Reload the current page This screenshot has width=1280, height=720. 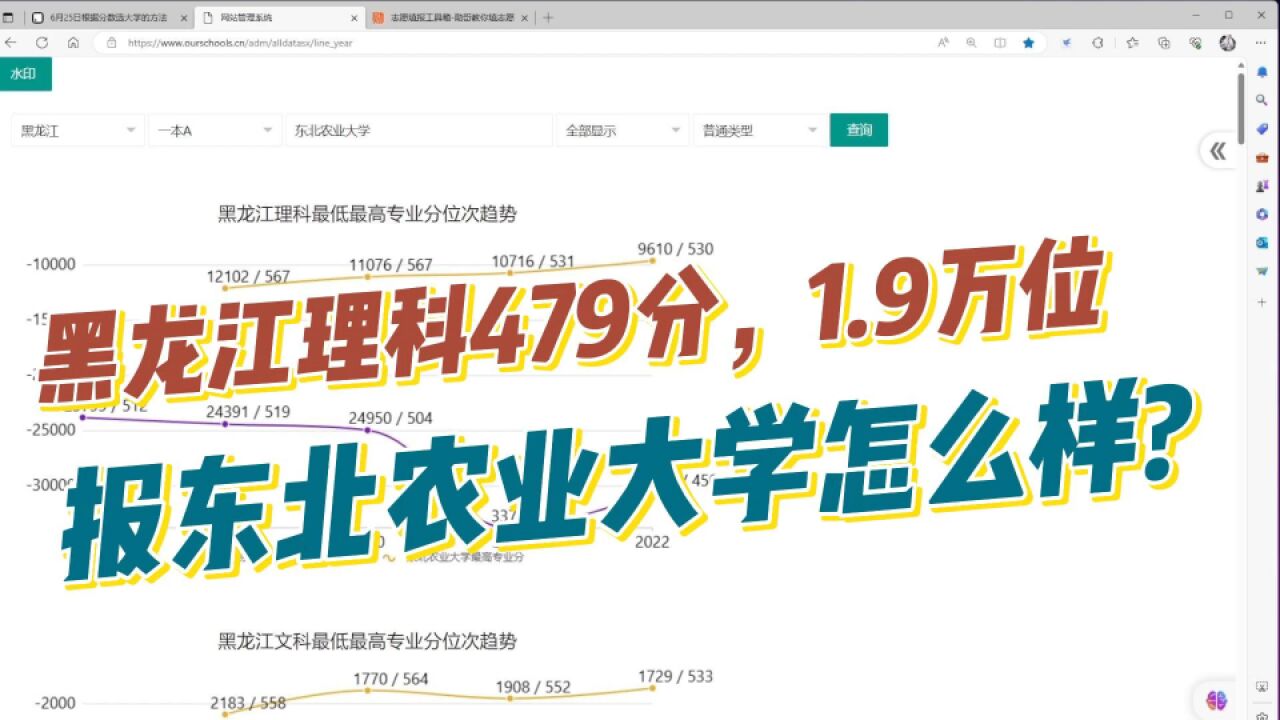coord(42,43)
